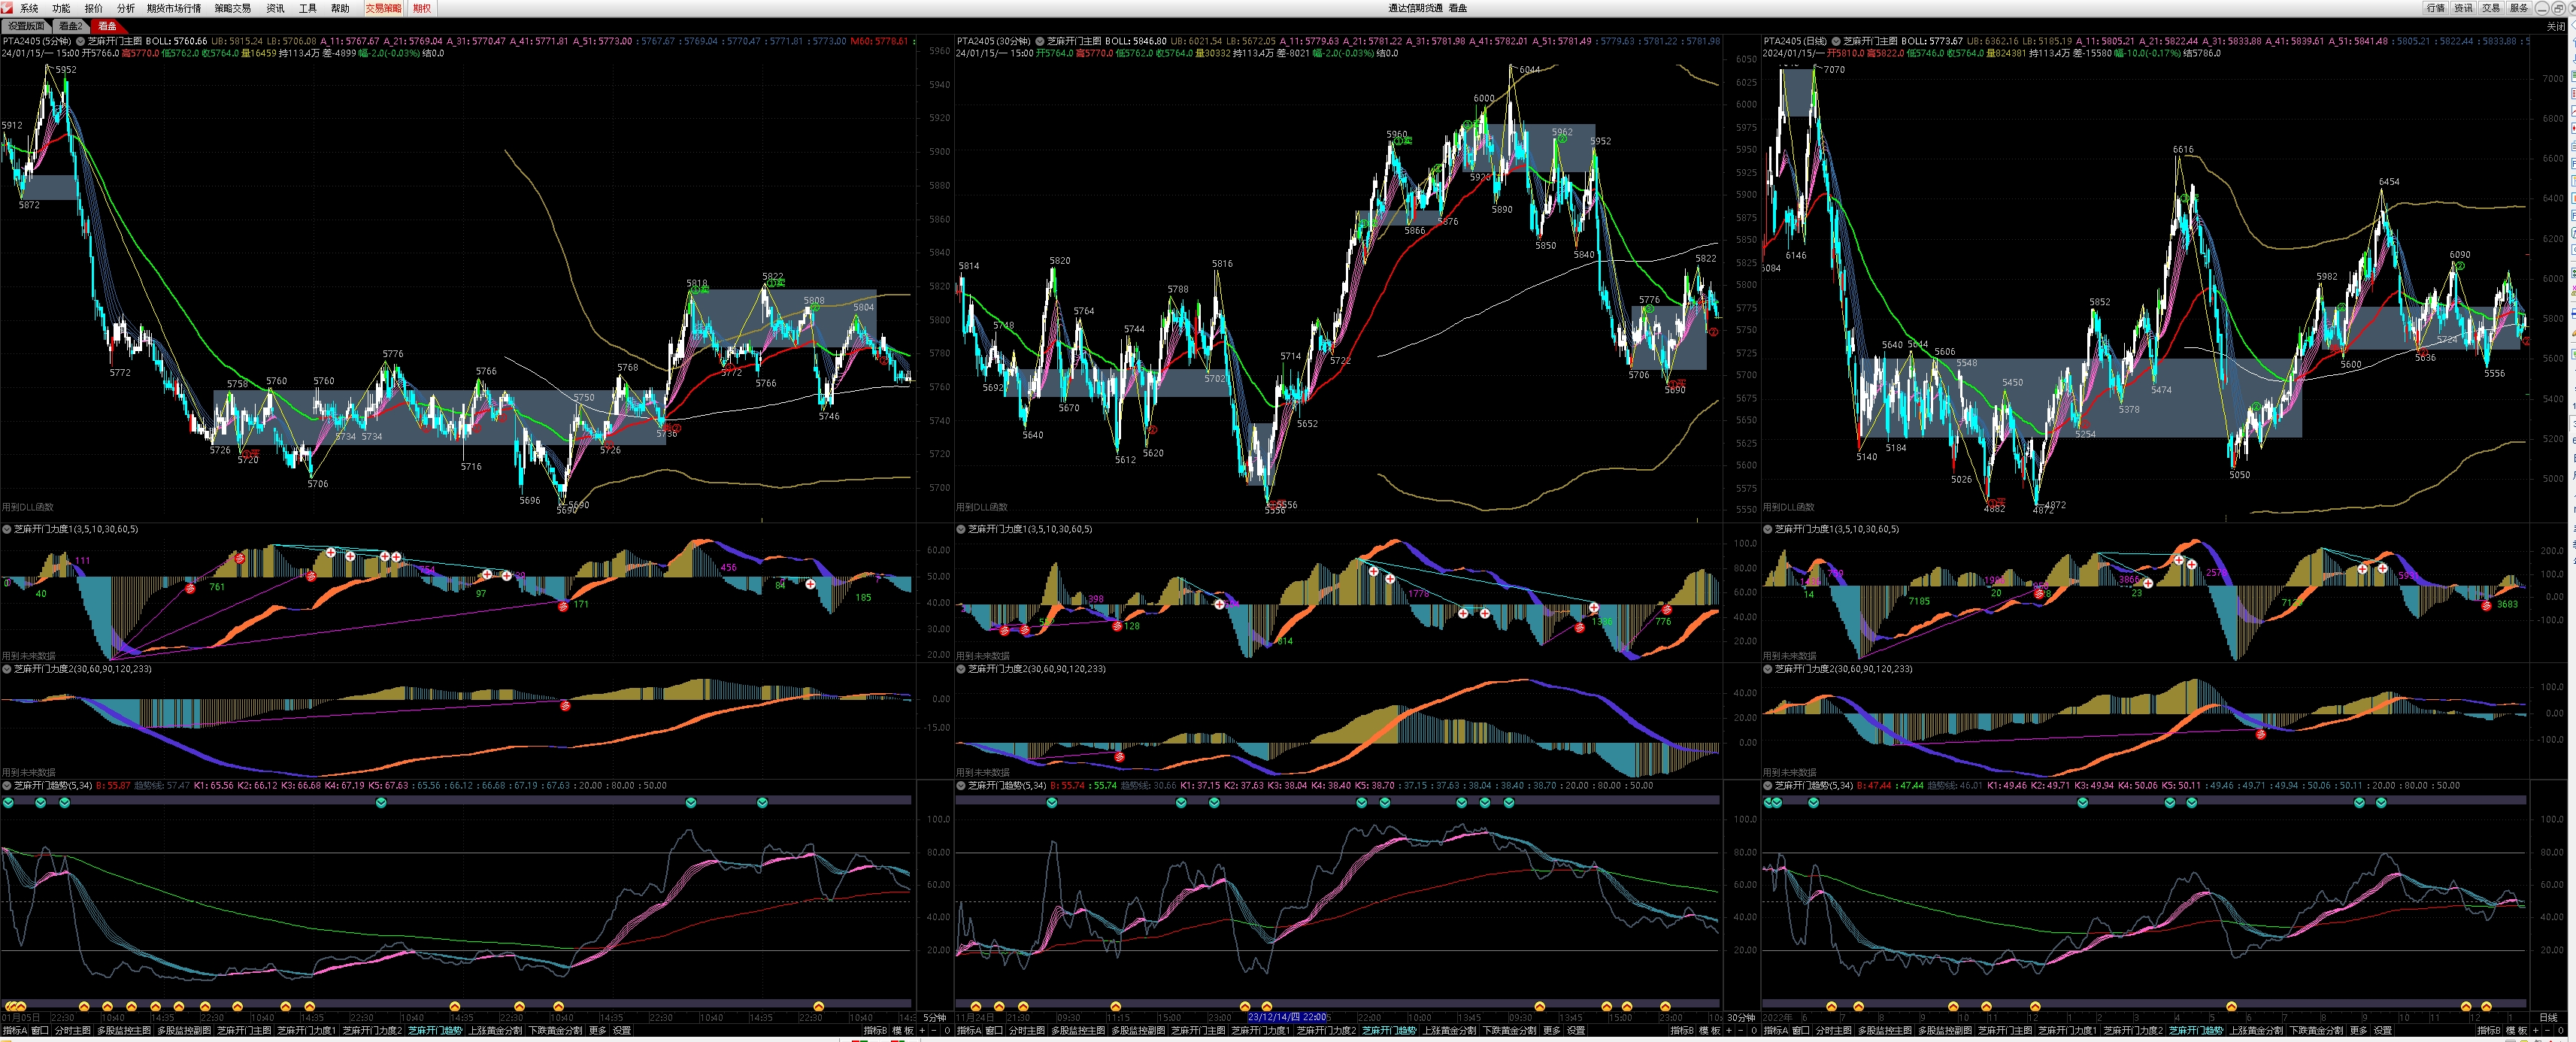The image size is (2576, 1042).
Task: Open the 行情 button at top right
Action: coord(2435,8)
